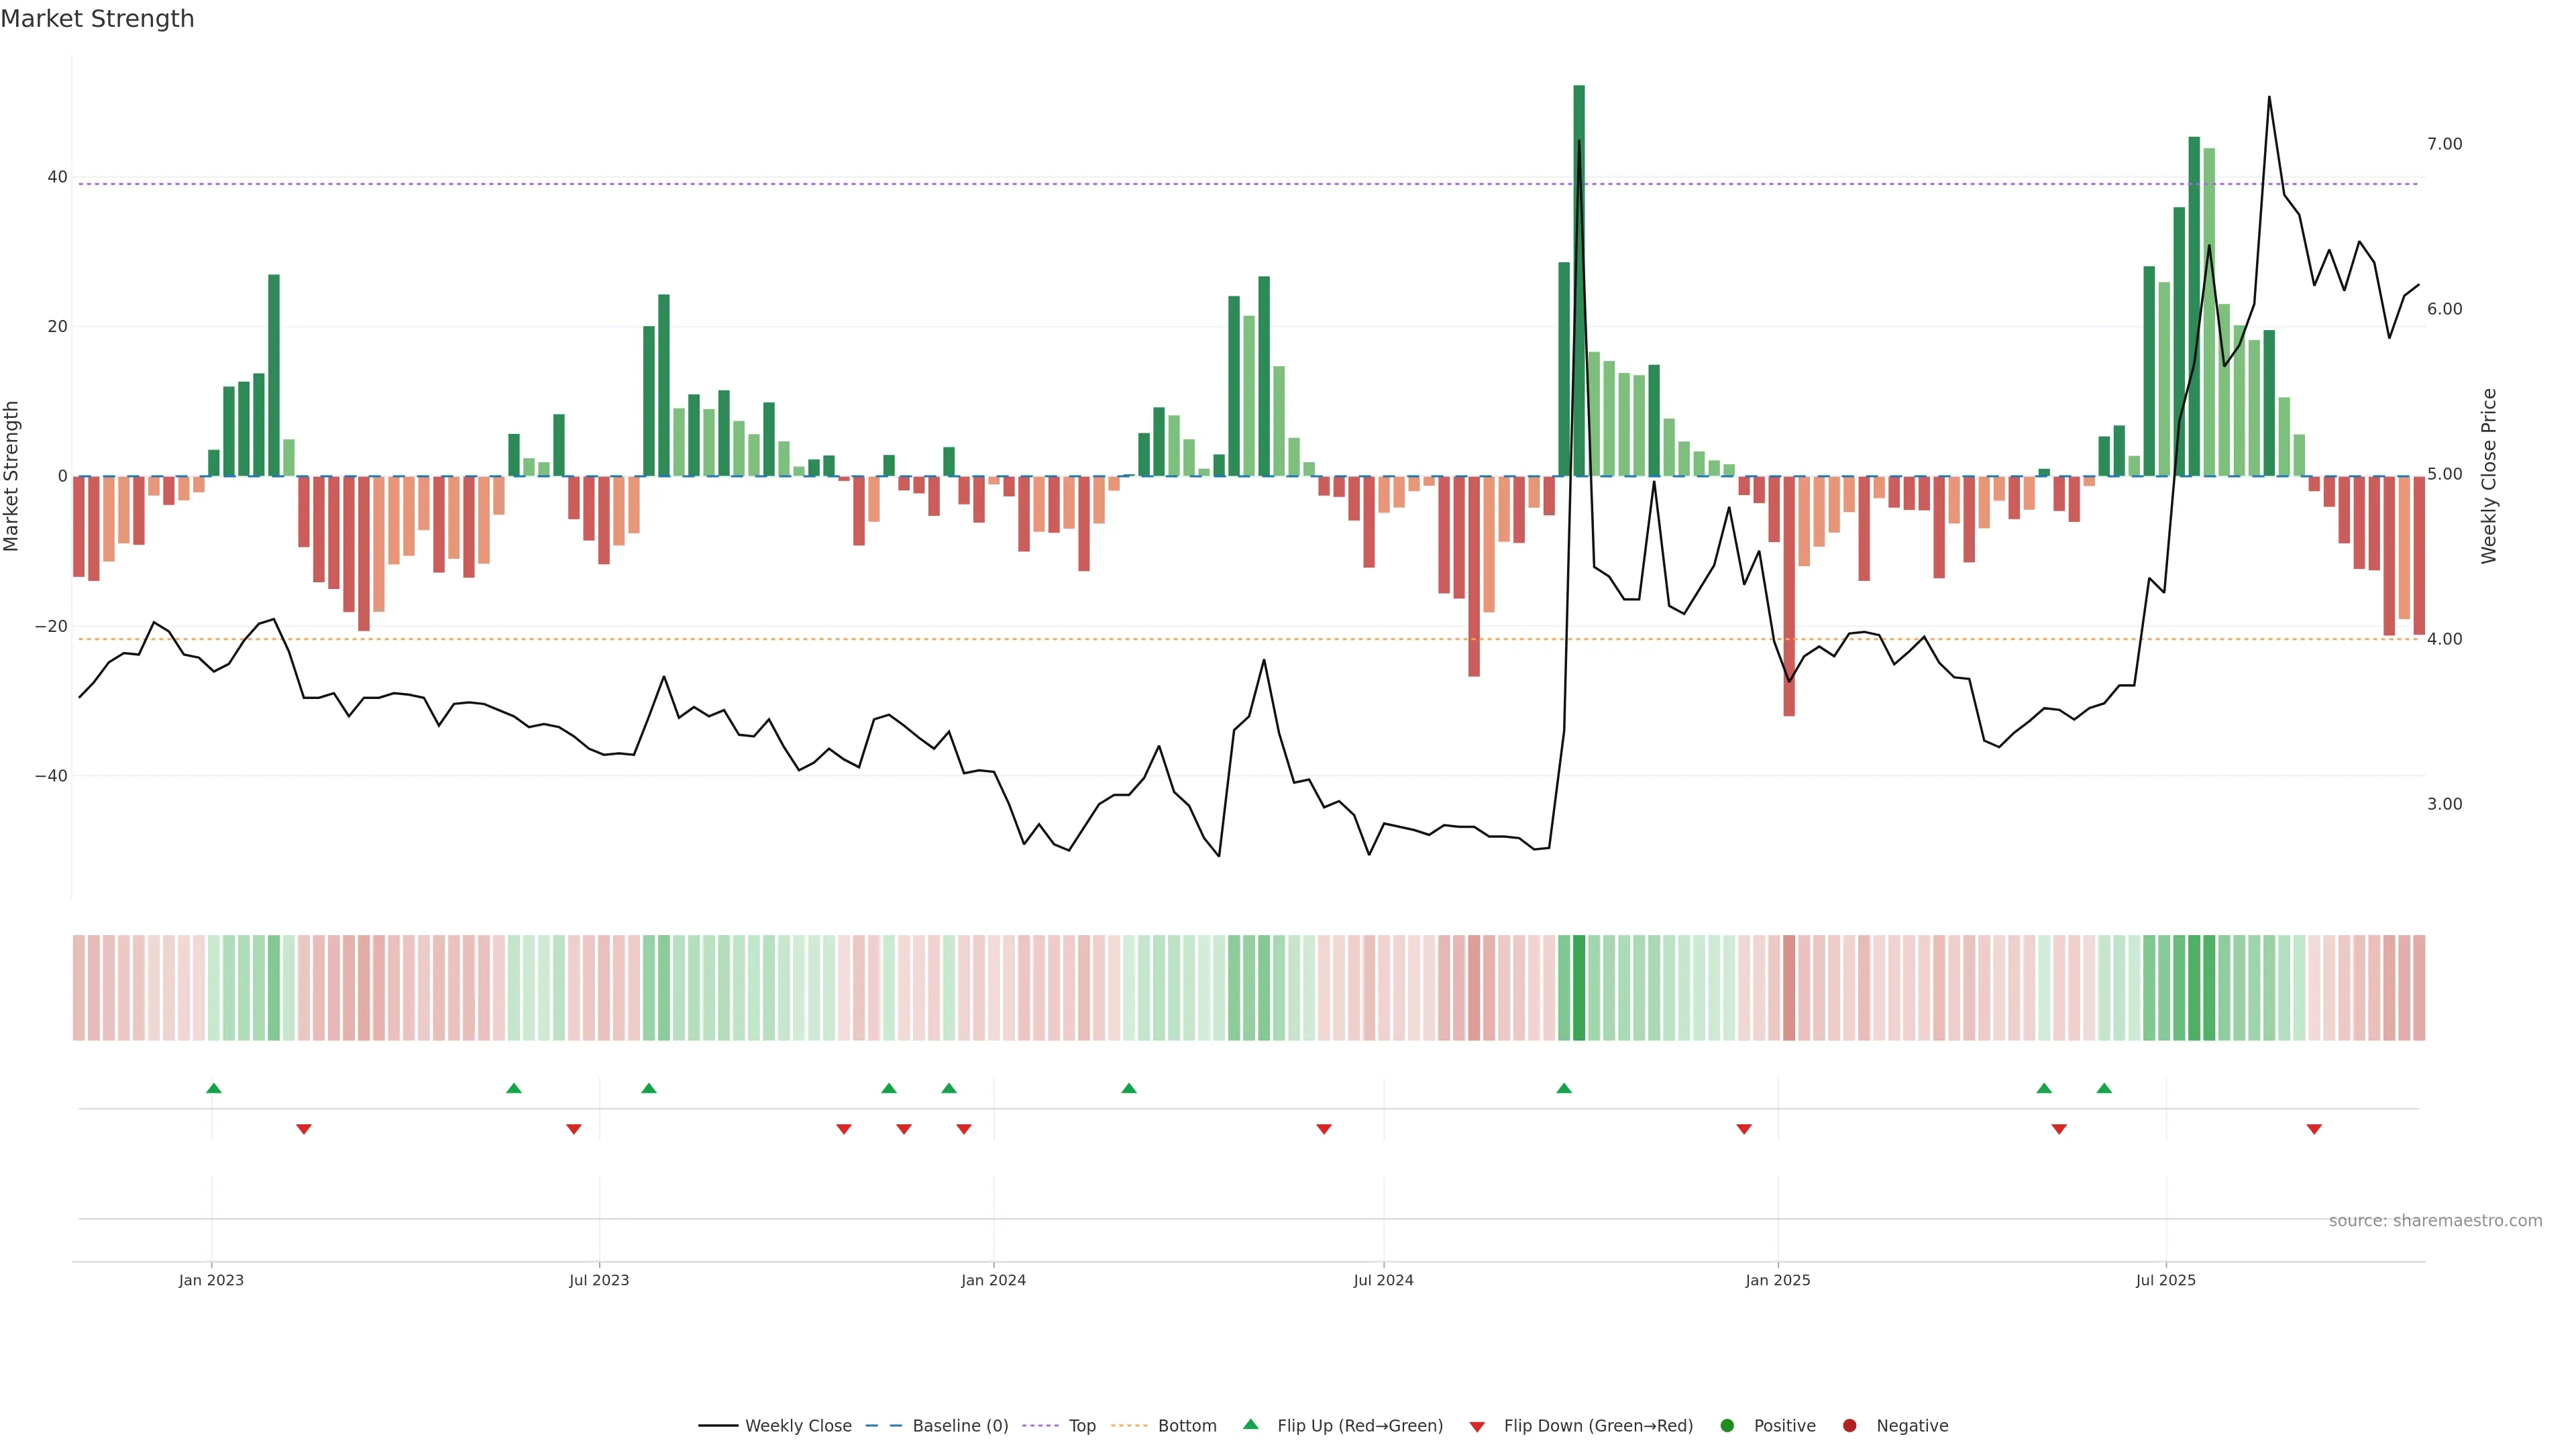Viewport: 2576px width, 1449px height.
Task: Toggle the Baseline (0) legend entry
Action: pyautogui.click(x=959, y=1425)
